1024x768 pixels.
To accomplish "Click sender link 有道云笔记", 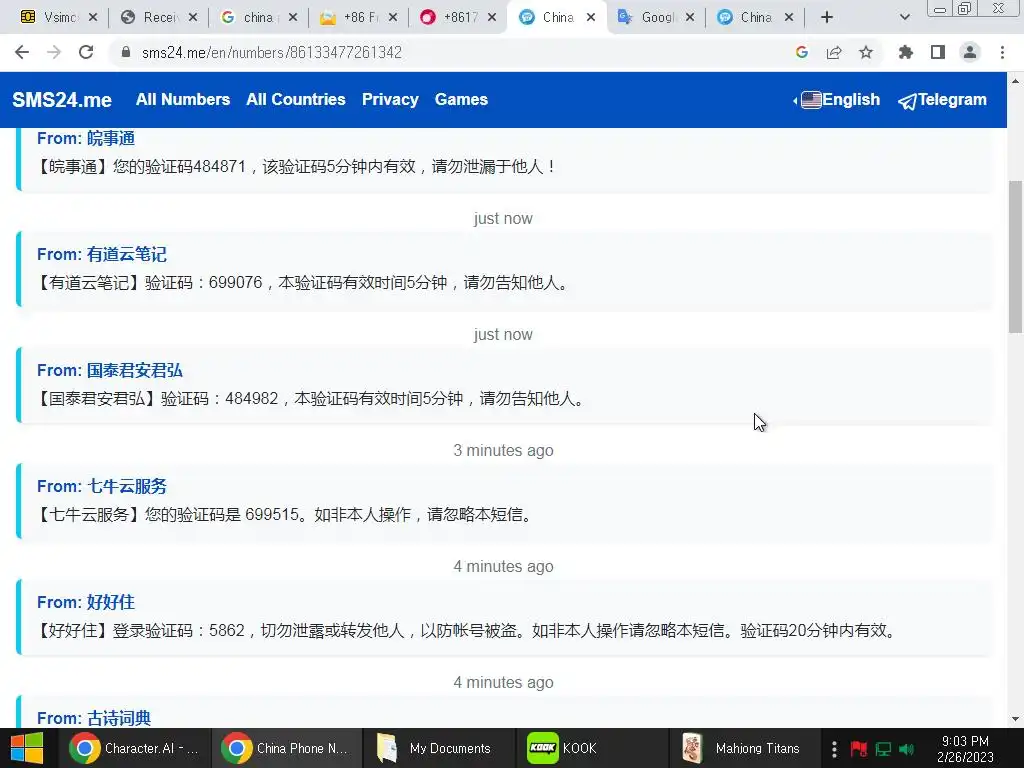I will pos(127,254).
